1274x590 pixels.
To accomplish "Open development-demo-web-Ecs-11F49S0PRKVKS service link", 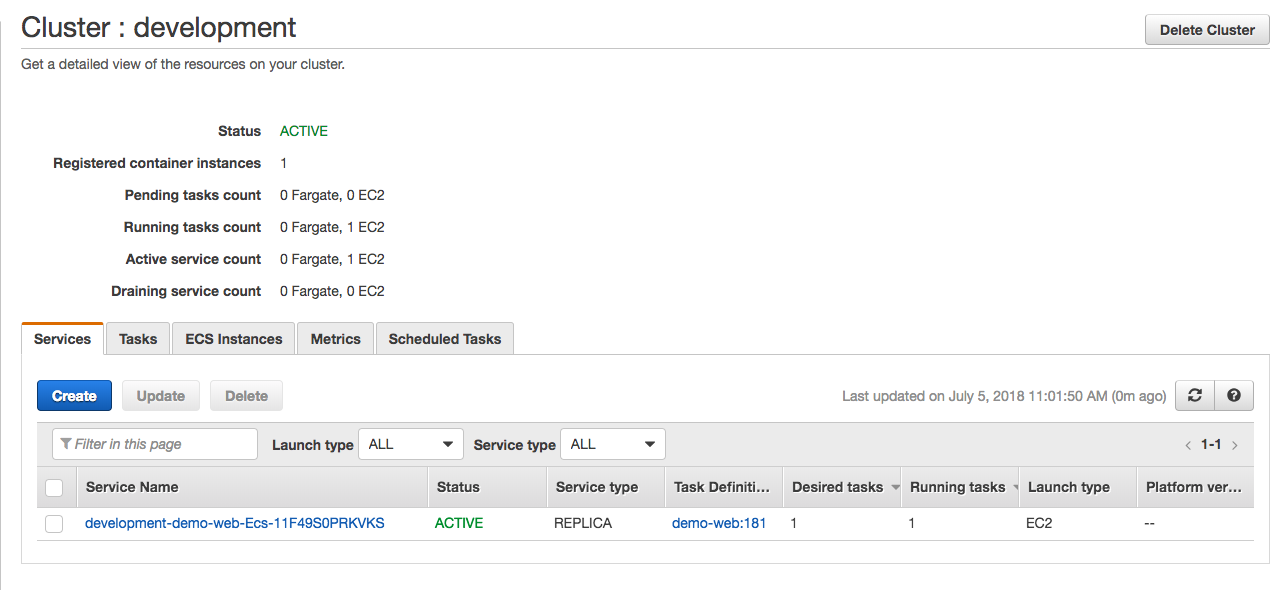I will point(235,523).
